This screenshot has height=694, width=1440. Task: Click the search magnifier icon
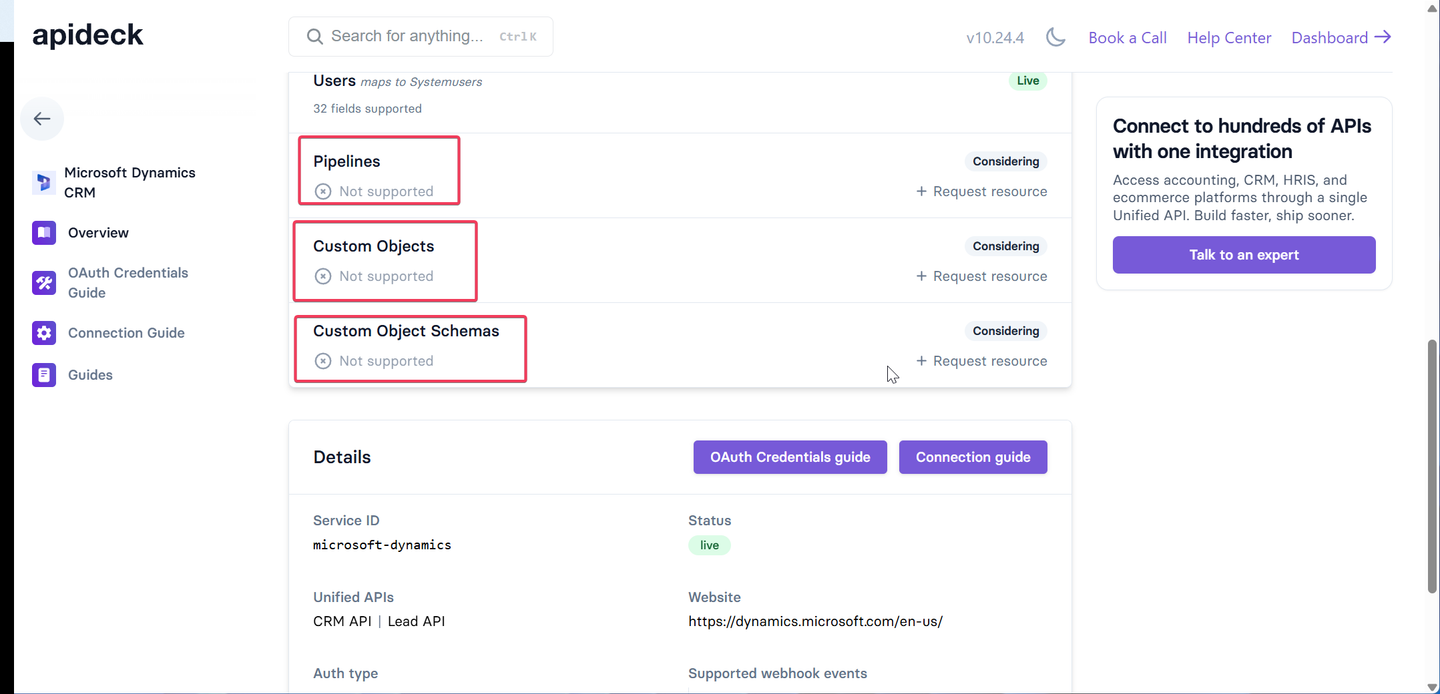pos(315,36)
